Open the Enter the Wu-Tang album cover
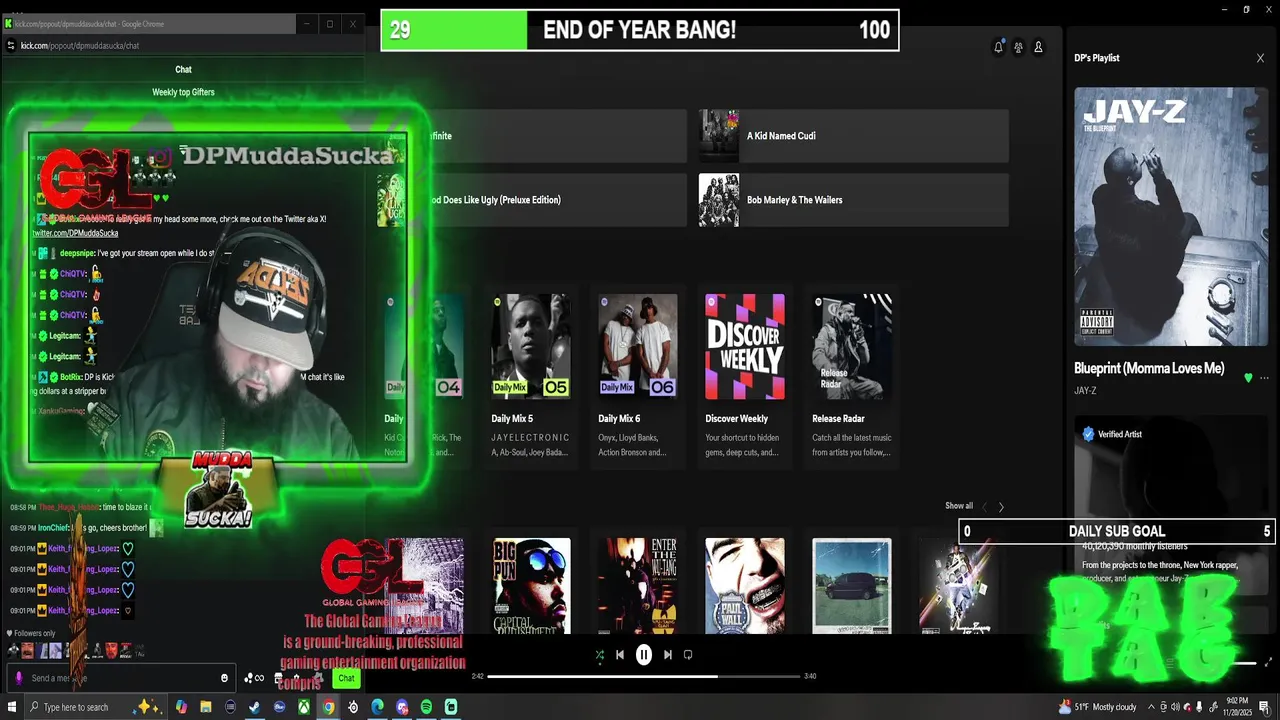Image resolution: width=1280 pixels, height=720 pixels. 638,585
